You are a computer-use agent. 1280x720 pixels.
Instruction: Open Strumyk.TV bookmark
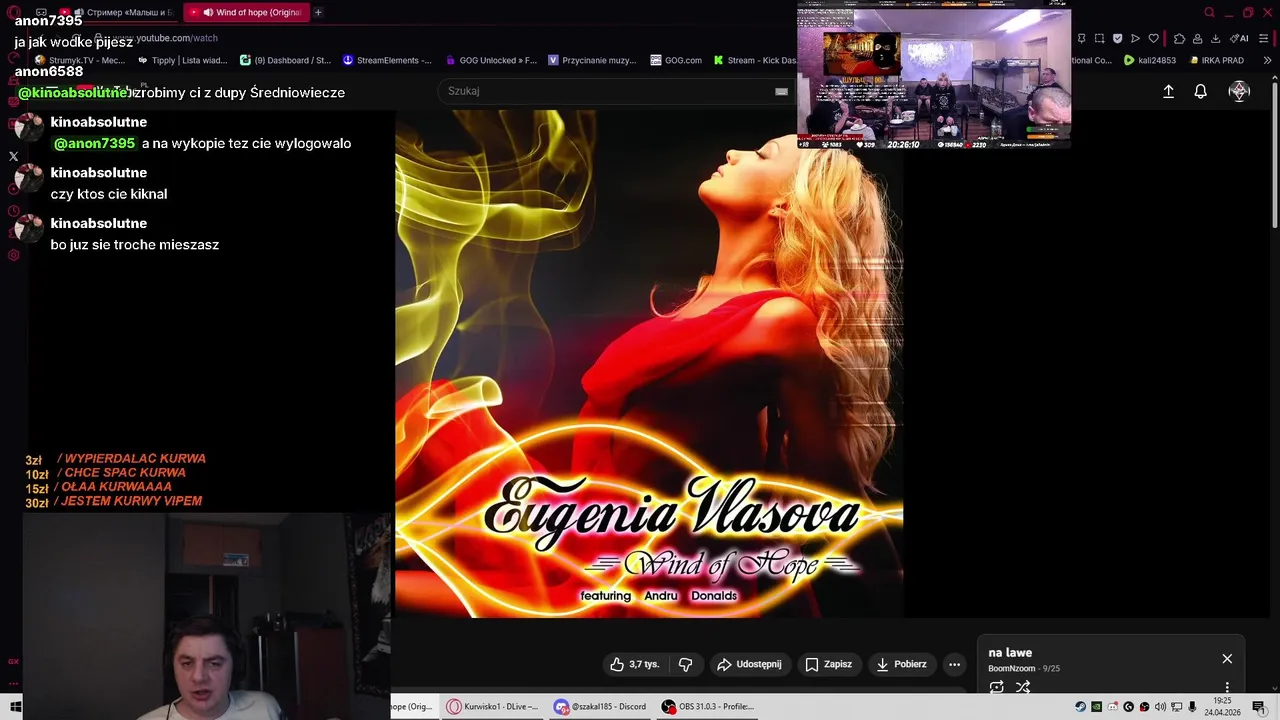pos(80,60)
